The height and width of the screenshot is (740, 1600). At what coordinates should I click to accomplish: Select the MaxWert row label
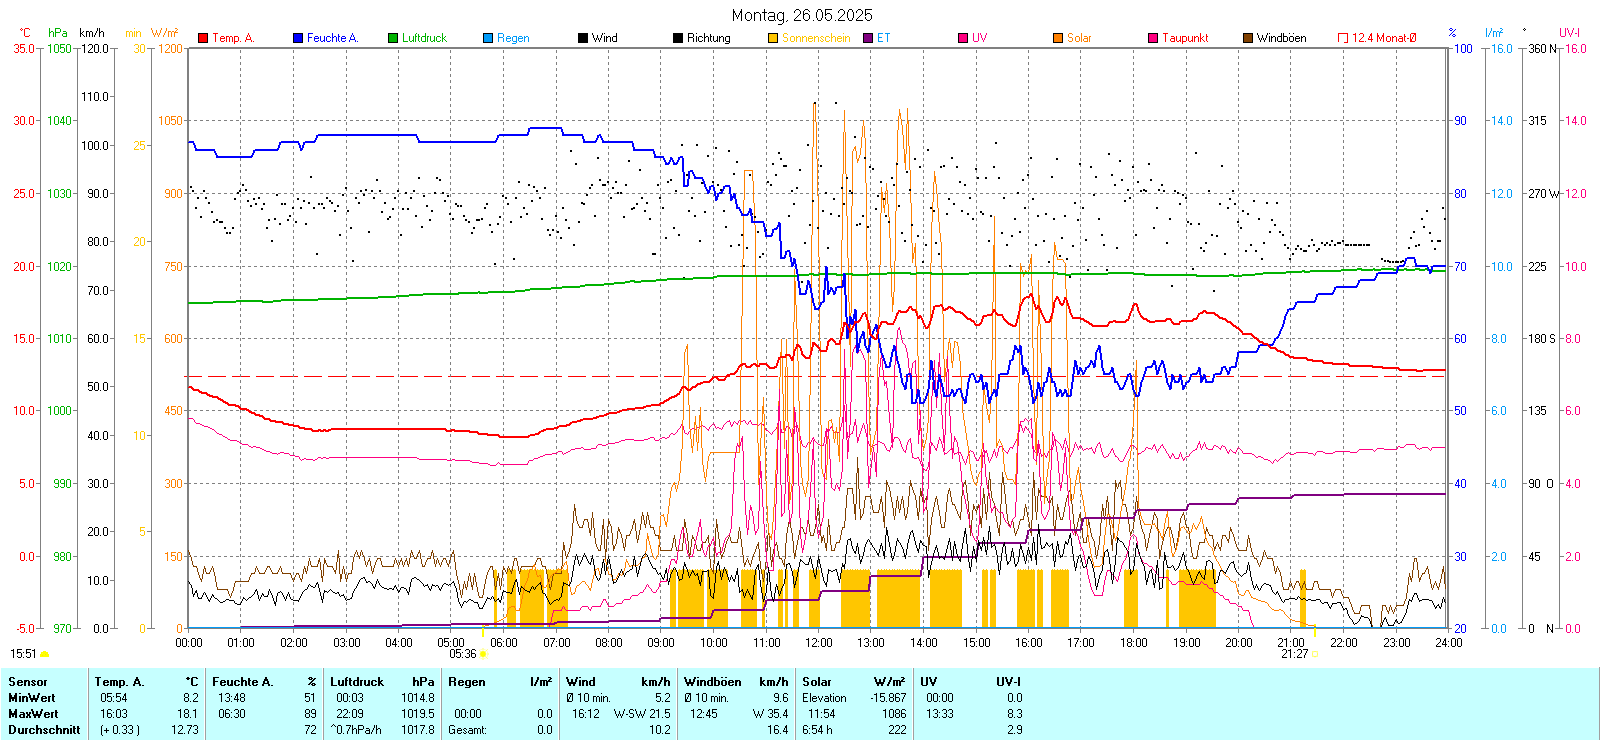tap(33, 714)
